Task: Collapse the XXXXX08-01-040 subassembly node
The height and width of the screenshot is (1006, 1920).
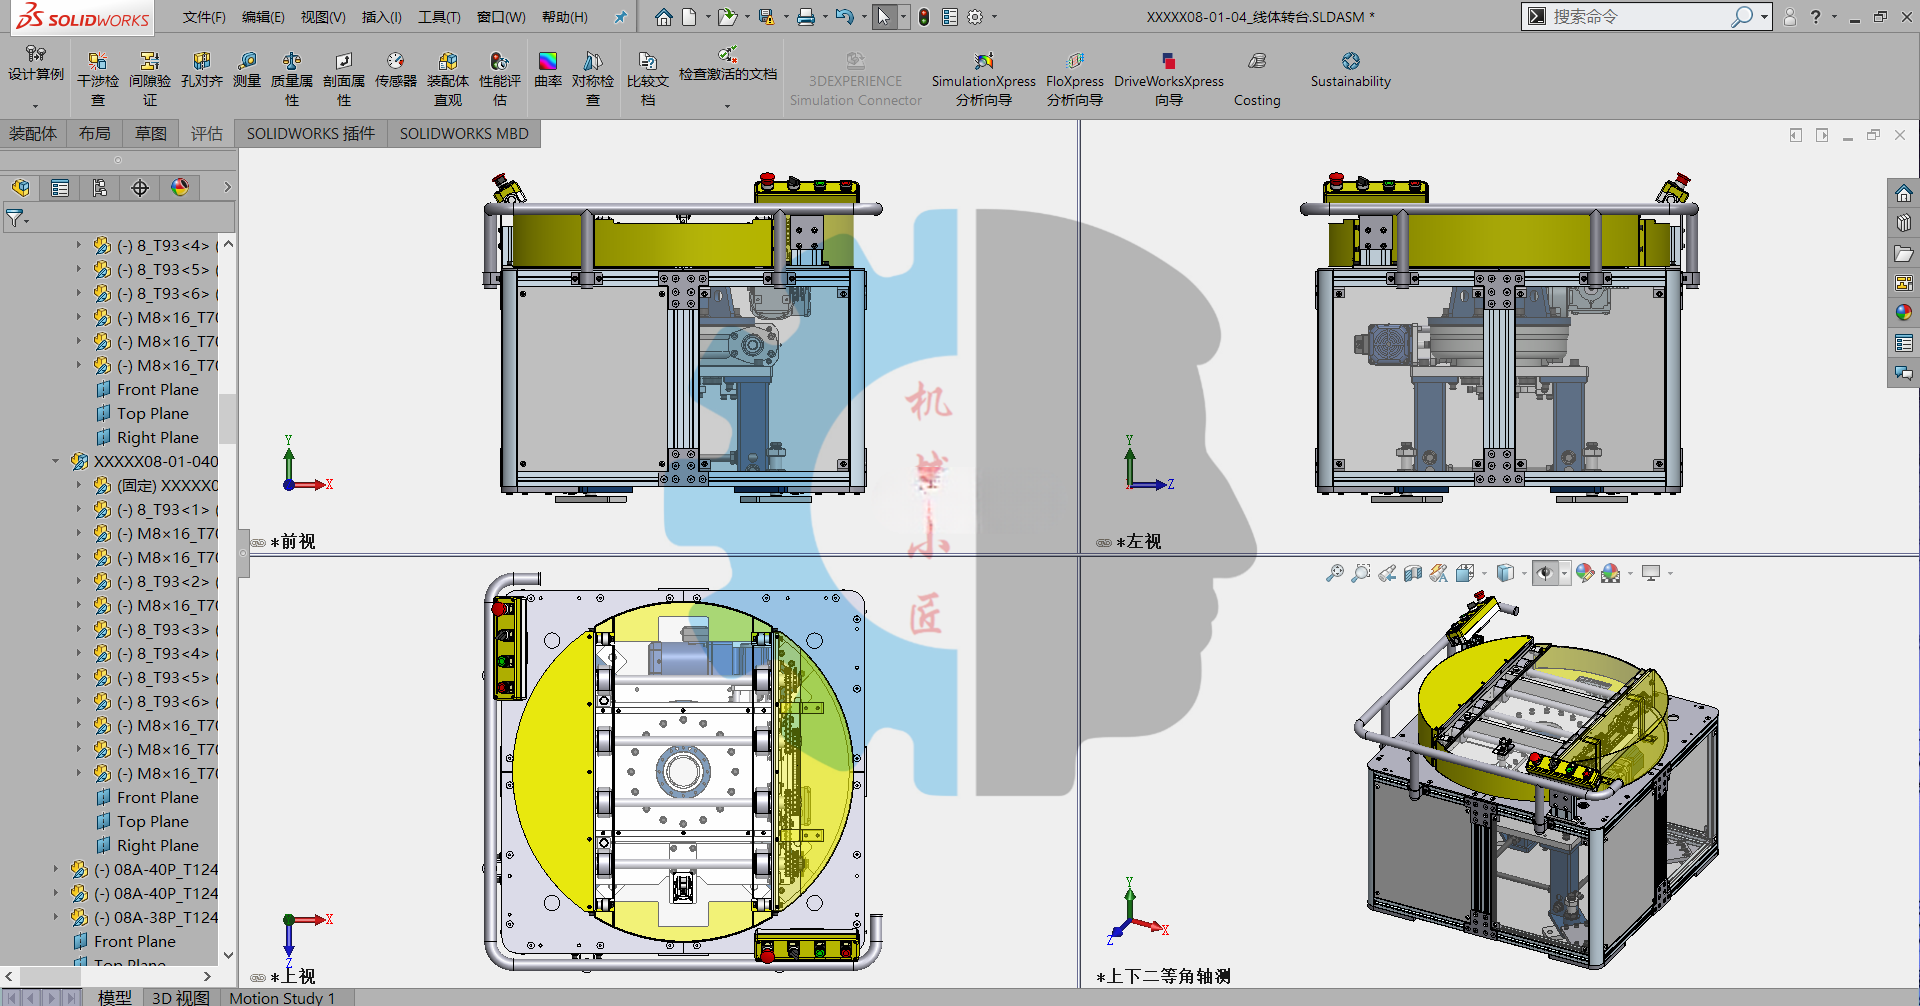Action: pyautogui.click(x=56, y=461)
